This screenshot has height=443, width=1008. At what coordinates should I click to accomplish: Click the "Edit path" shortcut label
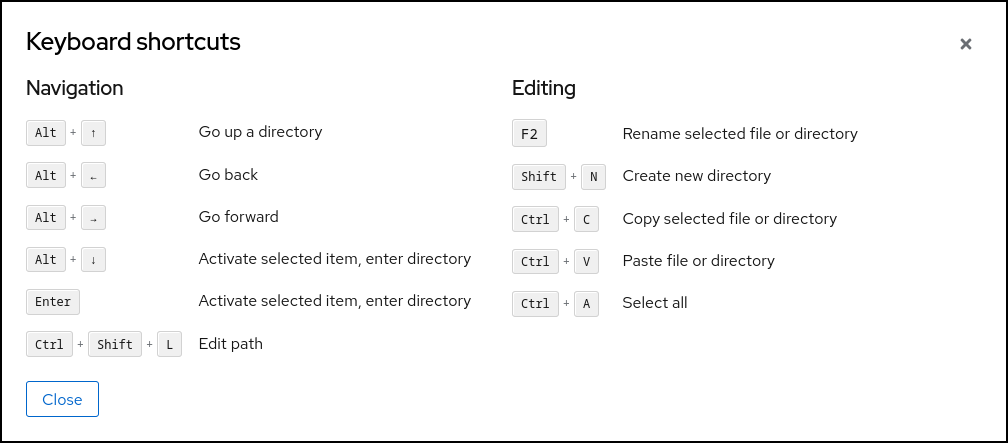point(231,344)
